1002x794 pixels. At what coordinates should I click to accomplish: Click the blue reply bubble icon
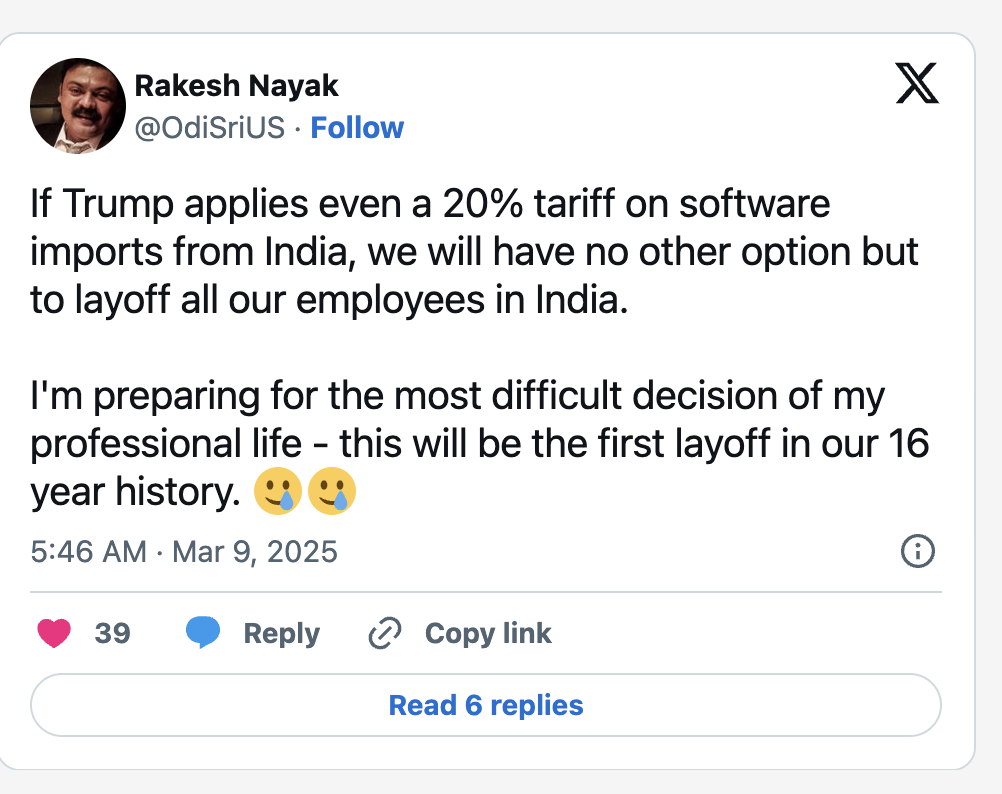point(203,633)
